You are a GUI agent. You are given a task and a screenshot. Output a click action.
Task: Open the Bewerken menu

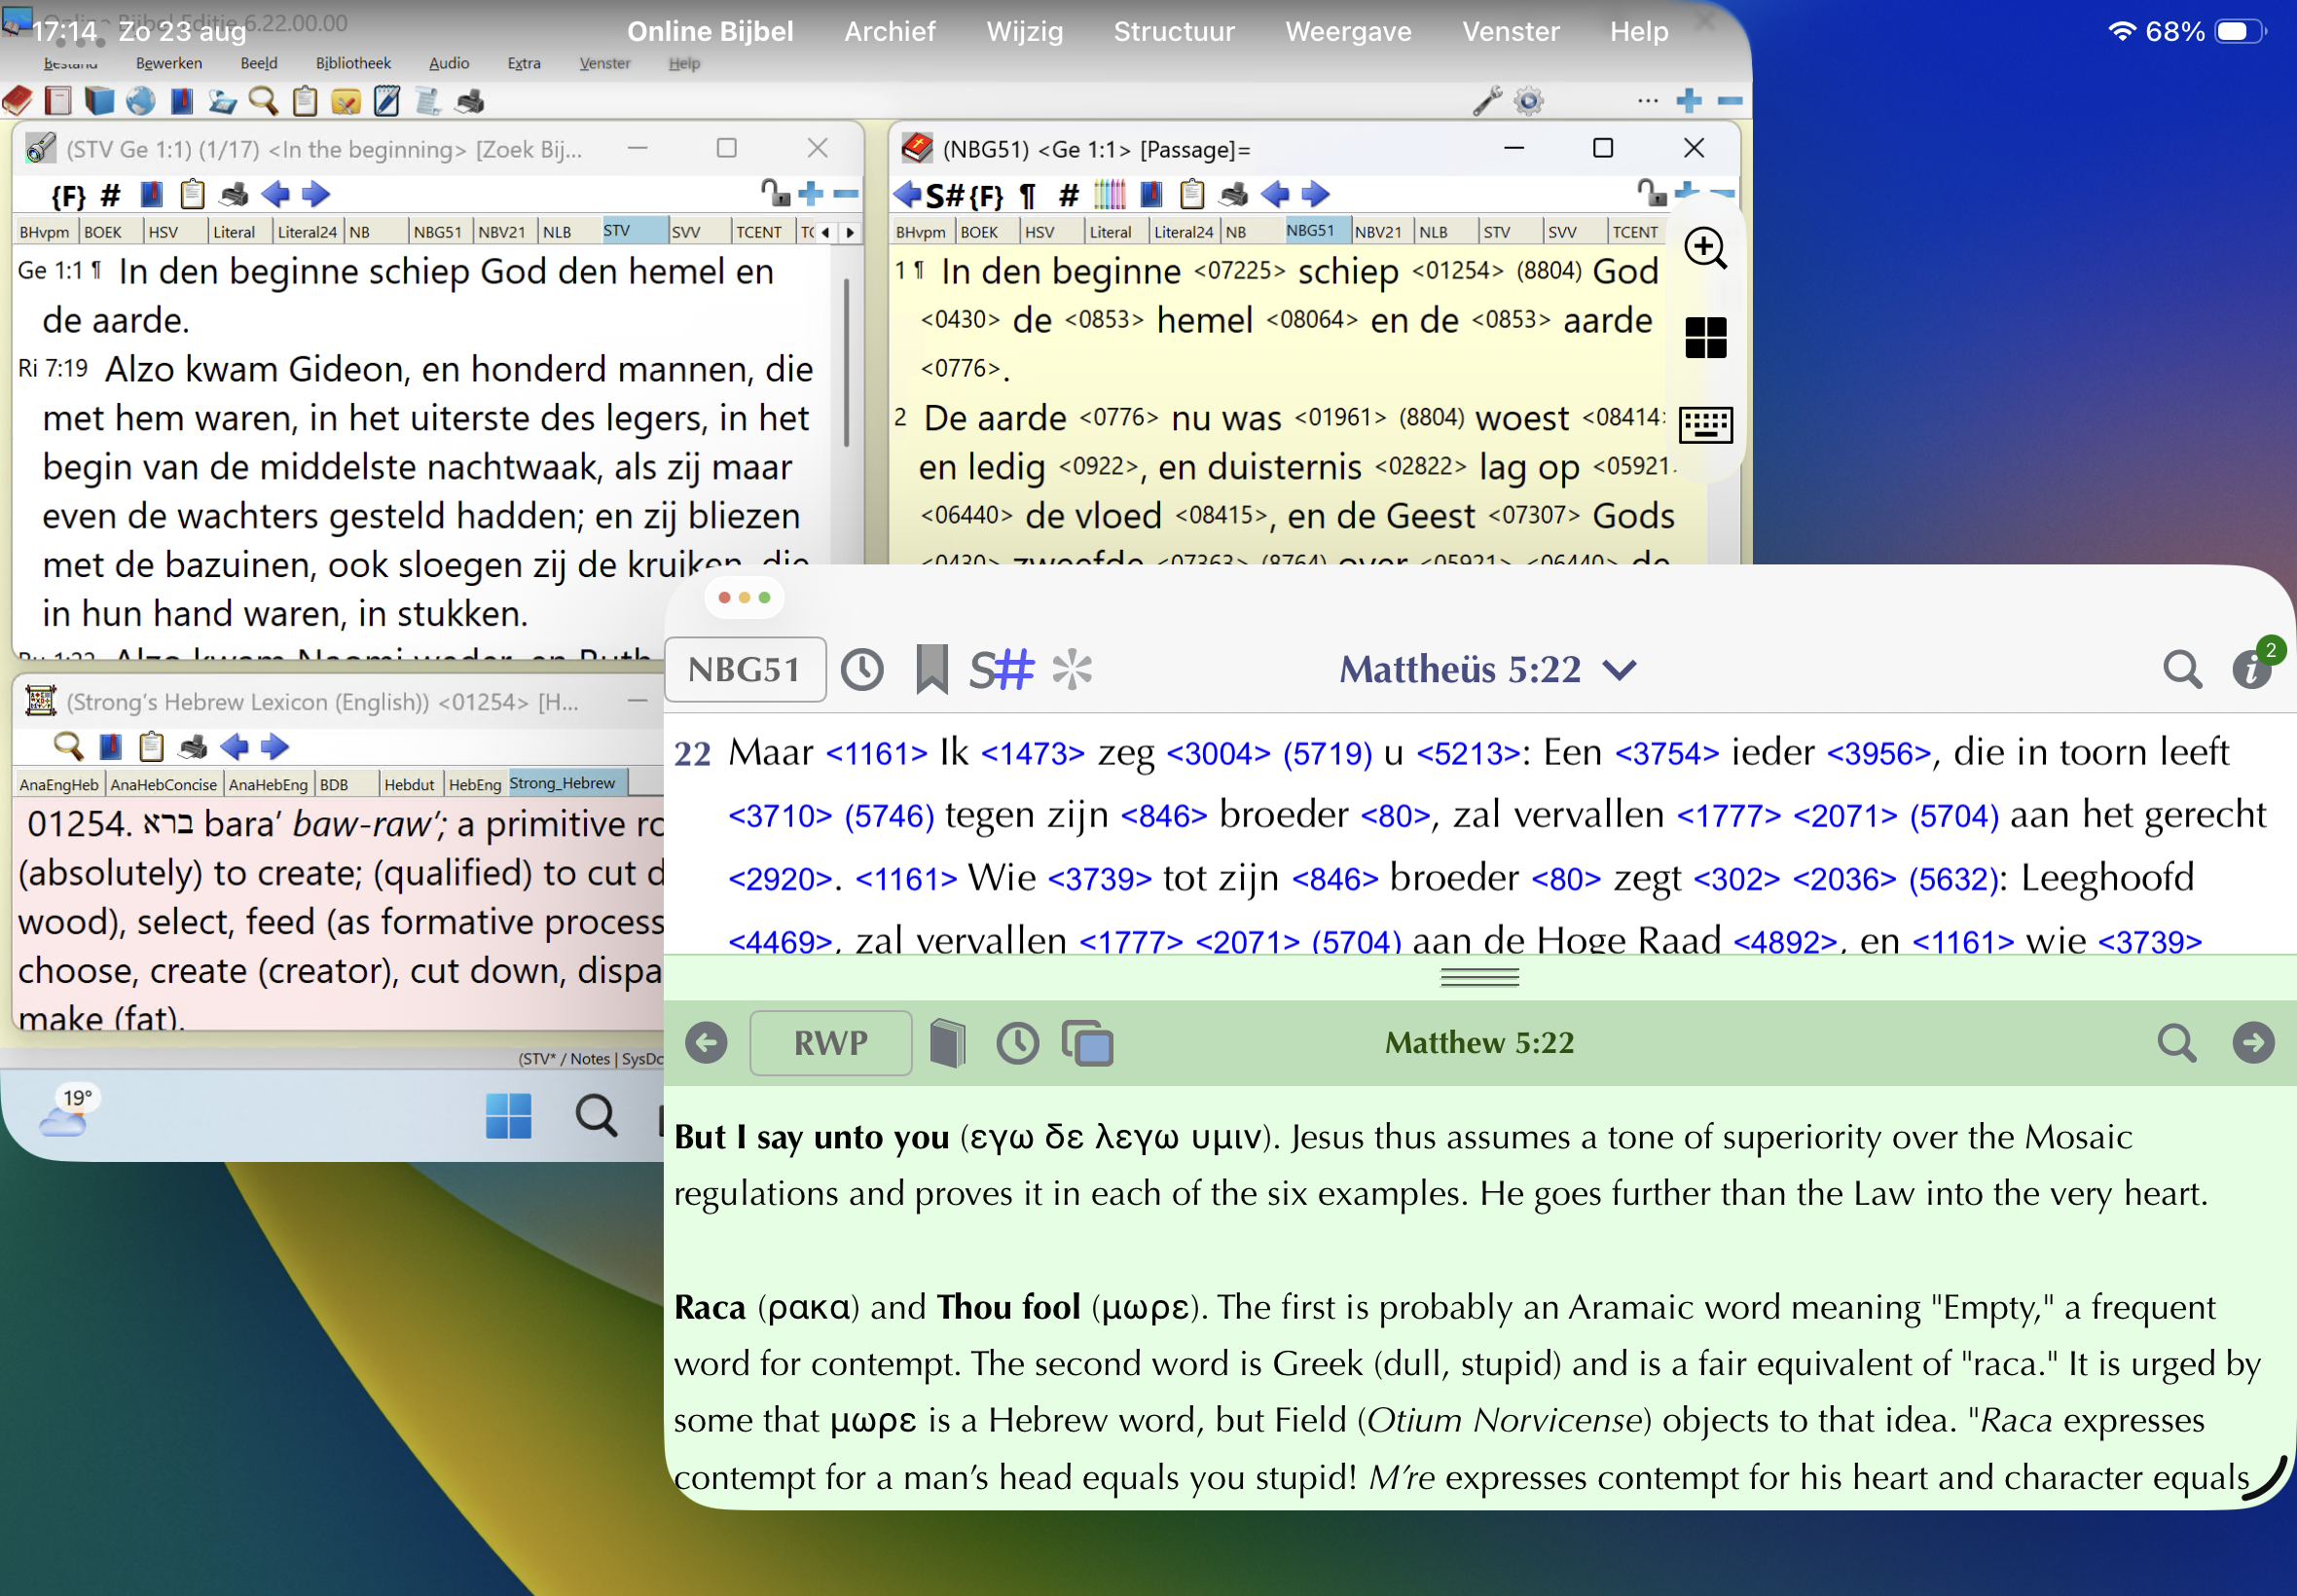(x=169, y=63)
